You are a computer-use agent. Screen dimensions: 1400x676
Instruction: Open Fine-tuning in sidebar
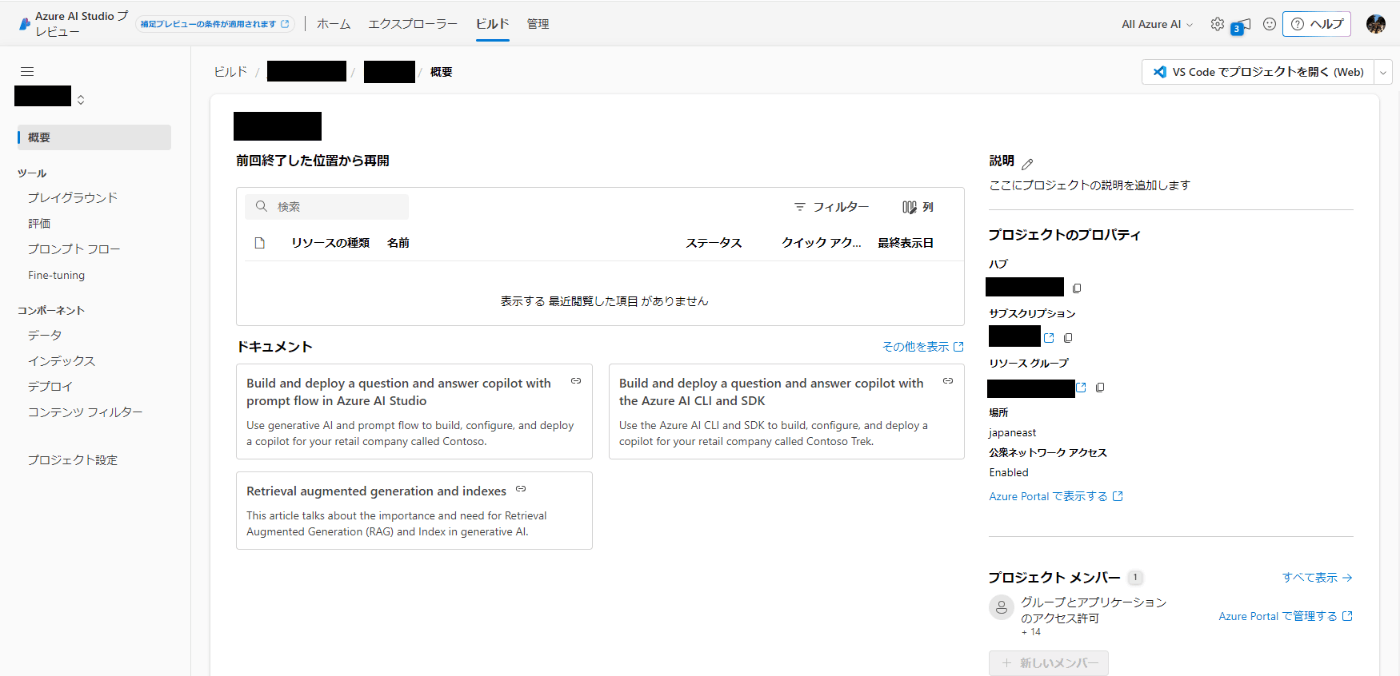[56, 275]
